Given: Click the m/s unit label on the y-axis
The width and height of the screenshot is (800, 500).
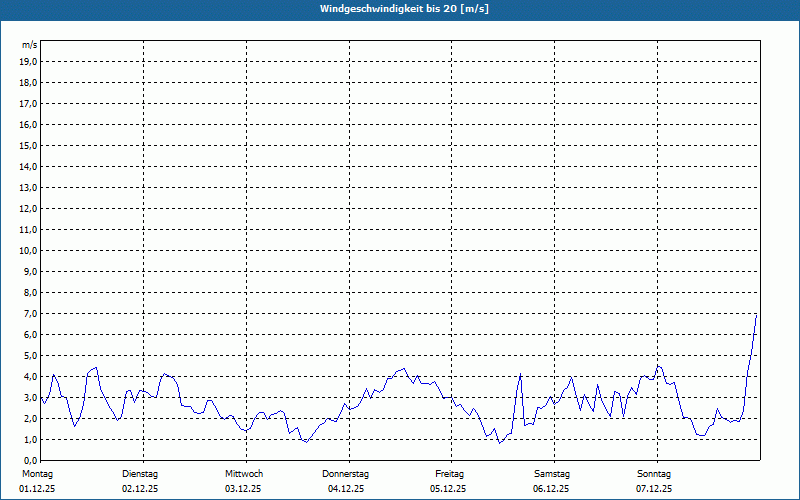Looking at the screenshot, I should [x=30, y=45].
